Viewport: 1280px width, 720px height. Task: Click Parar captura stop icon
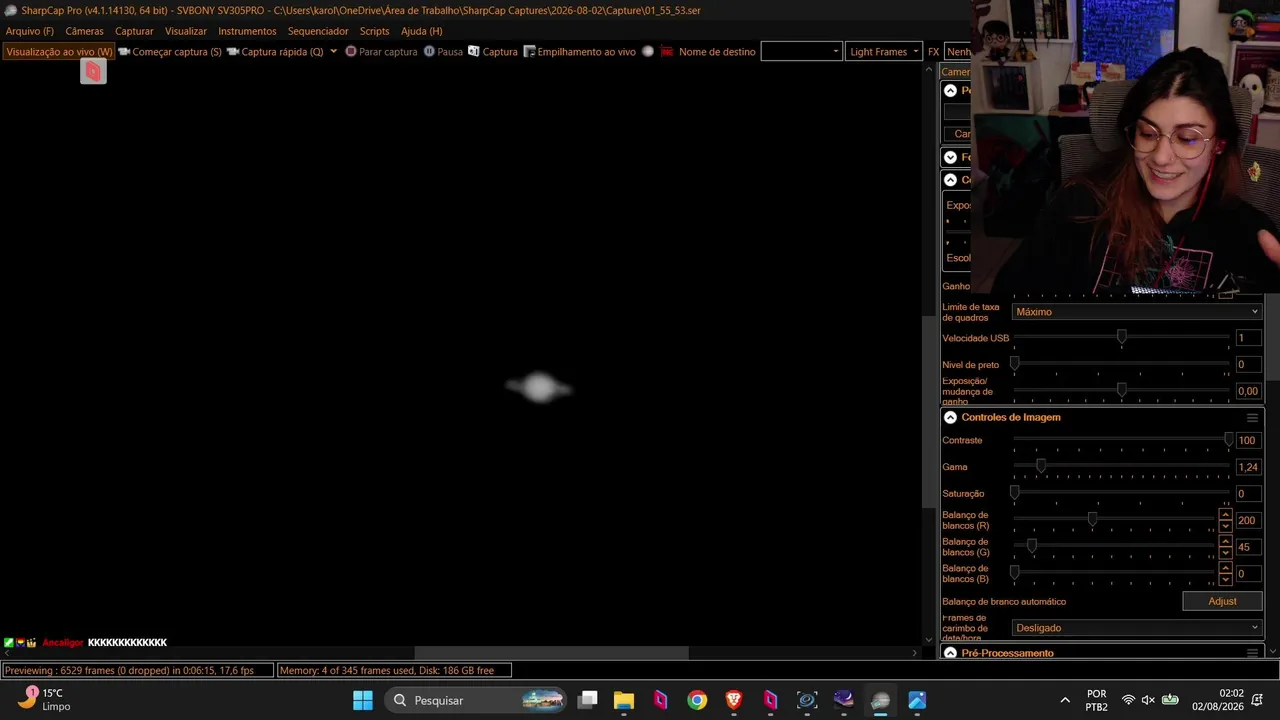351,51
